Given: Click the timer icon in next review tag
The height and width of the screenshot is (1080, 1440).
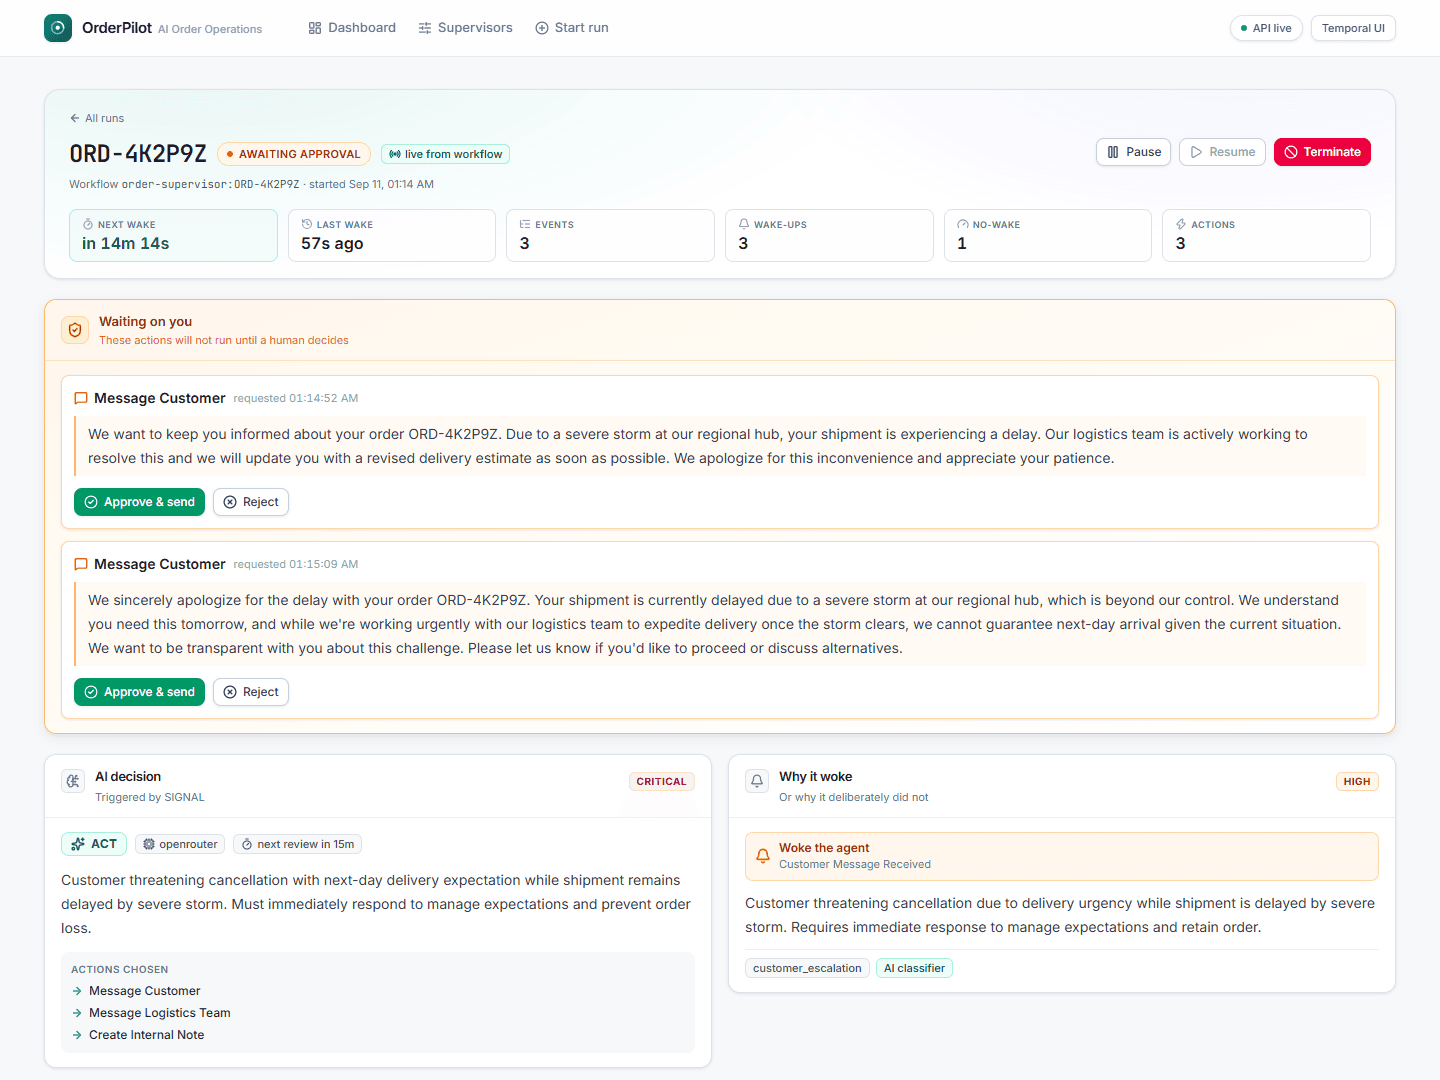Looking at the screenshot, I should pyautogui.click(x=247, y=844).
